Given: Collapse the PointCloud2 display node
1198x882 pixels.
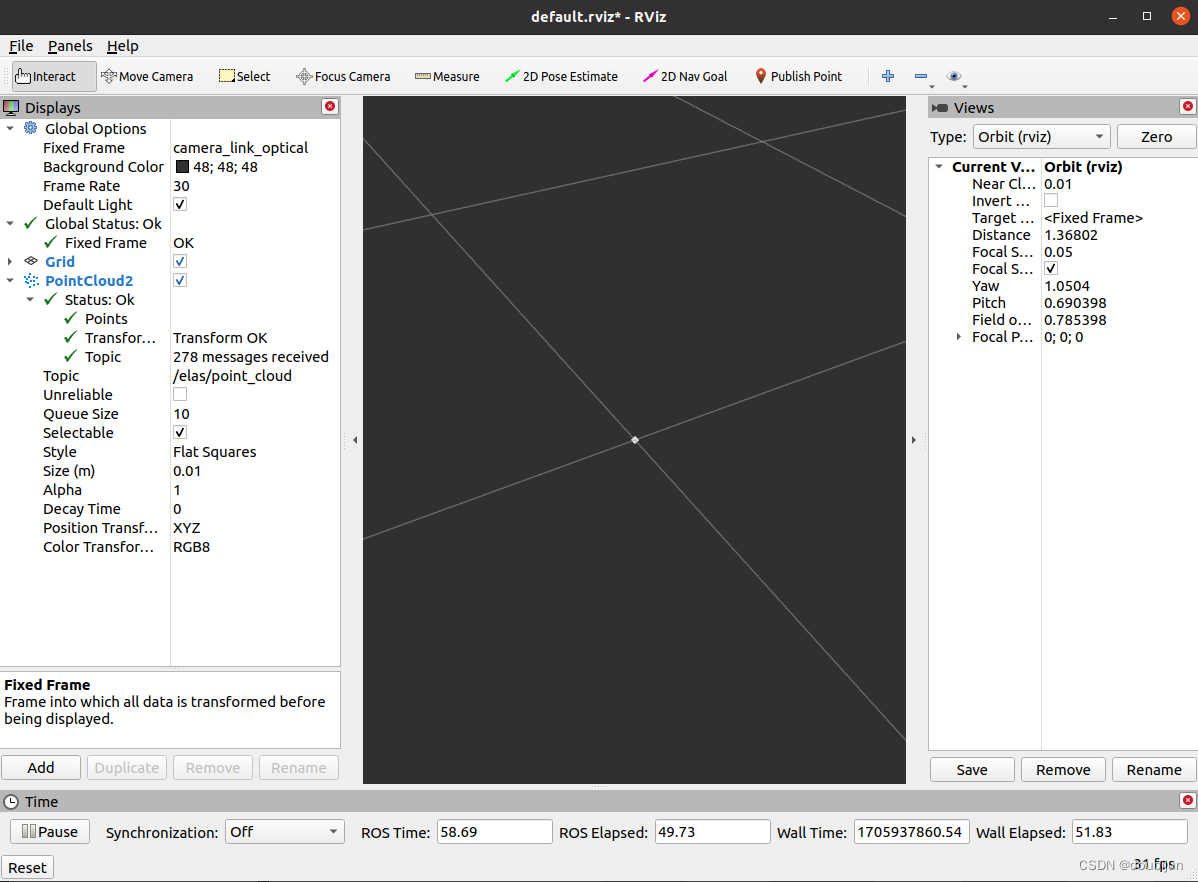Looking at the screenshot, I should tap(10, 280).
